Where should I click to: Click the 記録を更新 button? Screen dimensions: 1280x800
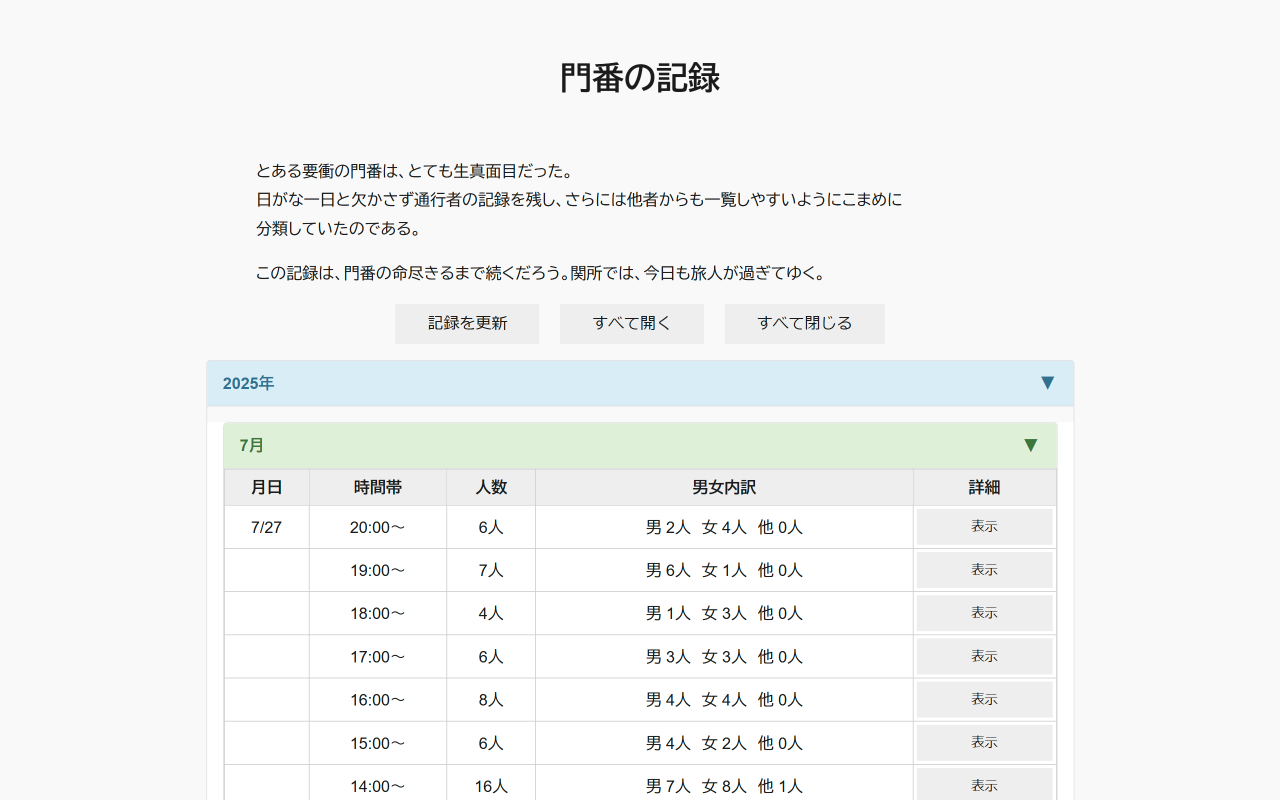pos(467,324)
